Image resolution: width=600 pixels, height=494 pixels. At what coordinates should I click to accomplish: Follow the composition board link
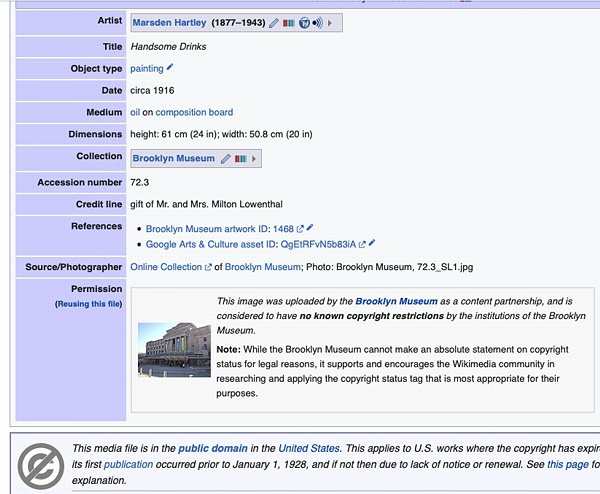click(194, 113)
